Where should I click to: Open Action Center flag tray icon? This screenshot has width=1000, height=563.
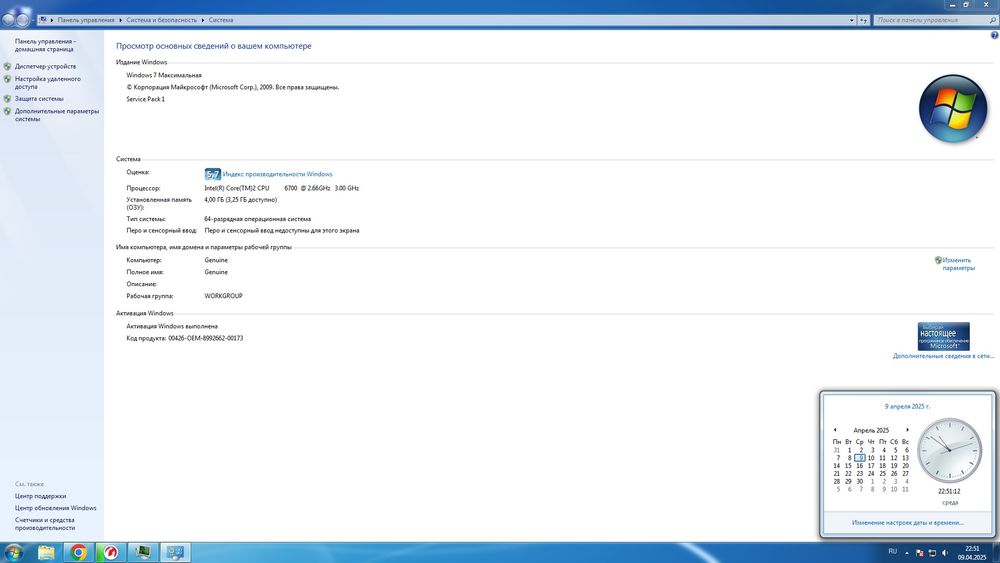[920, 553]
